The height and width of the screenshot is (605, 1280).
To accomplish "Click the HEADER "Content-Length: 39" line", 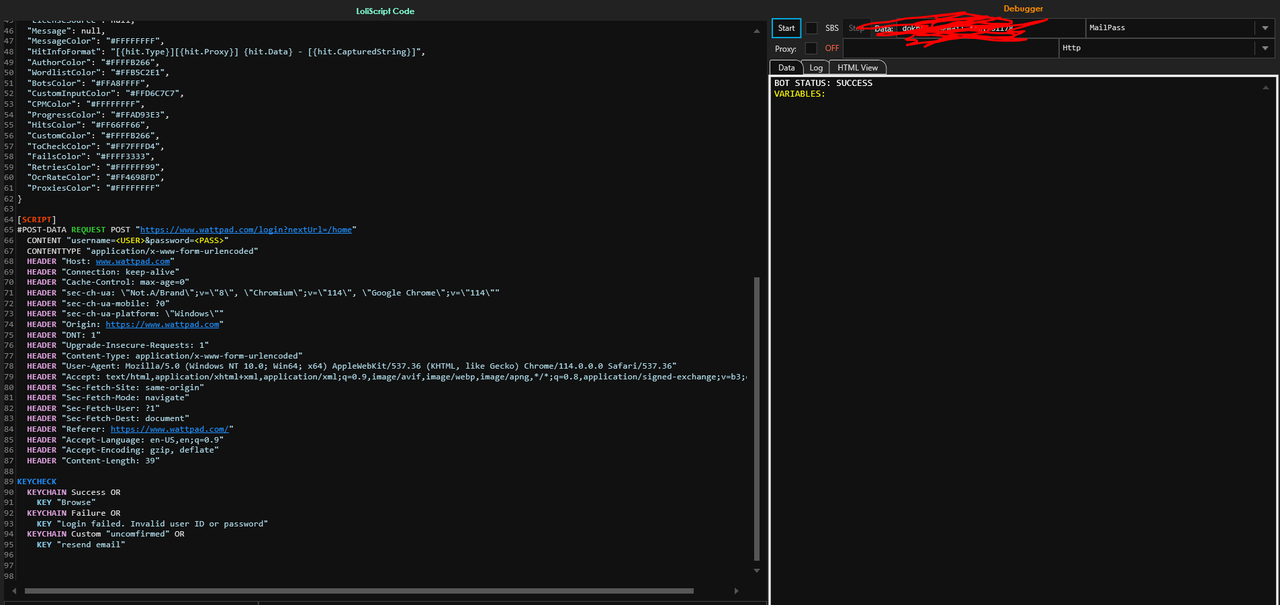I will (x=93, y=460).
